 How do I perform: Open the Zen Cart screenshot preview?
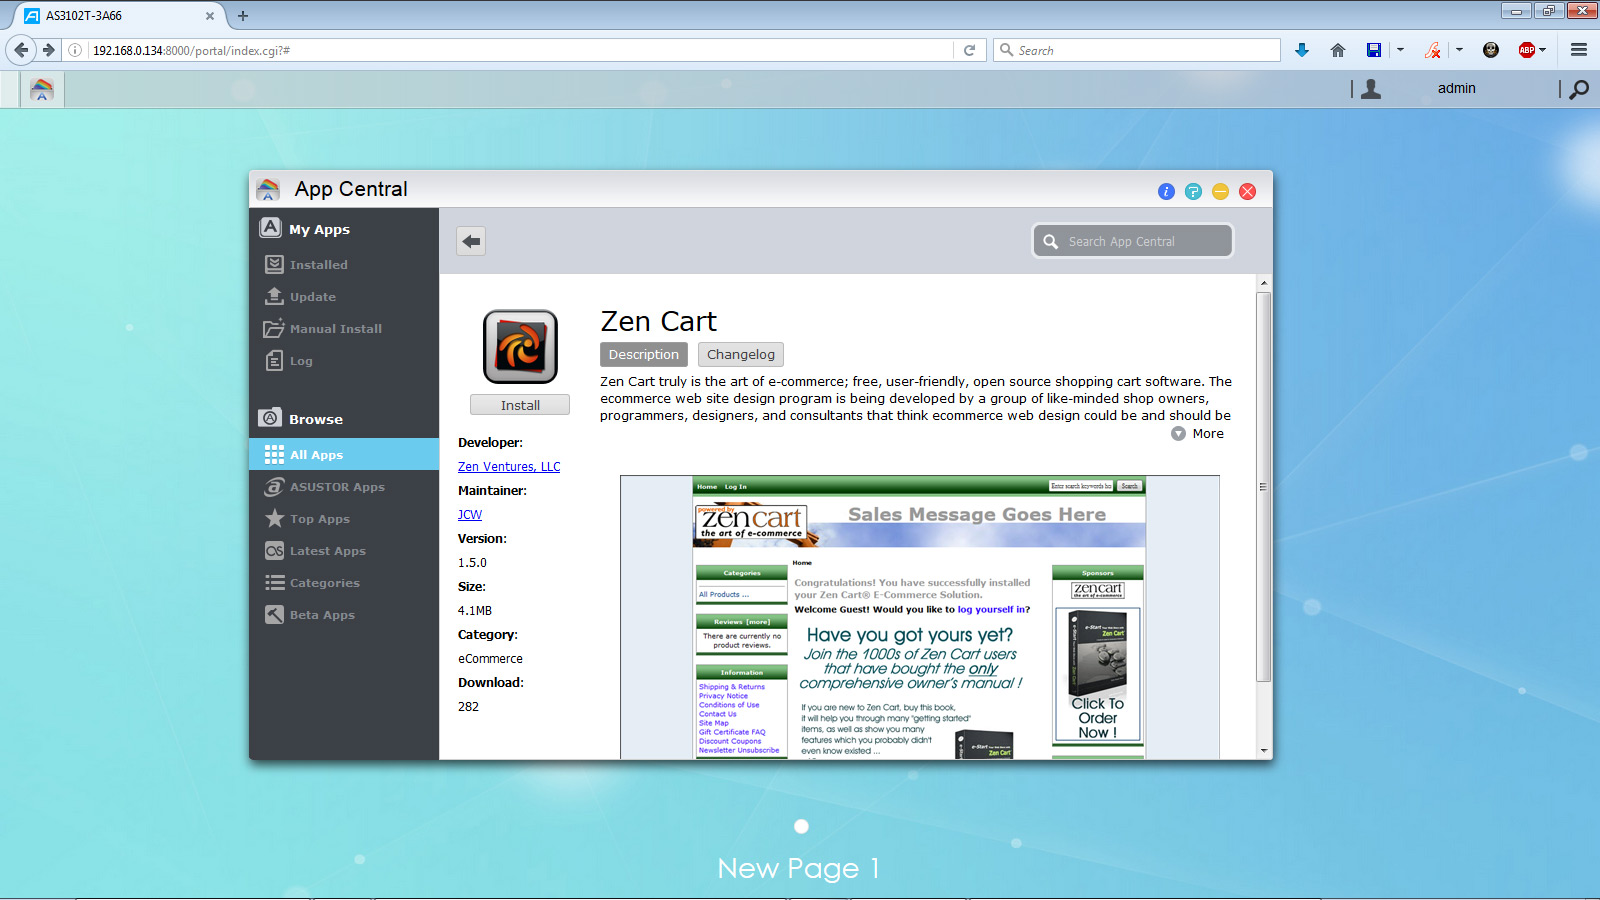[920, 617]
